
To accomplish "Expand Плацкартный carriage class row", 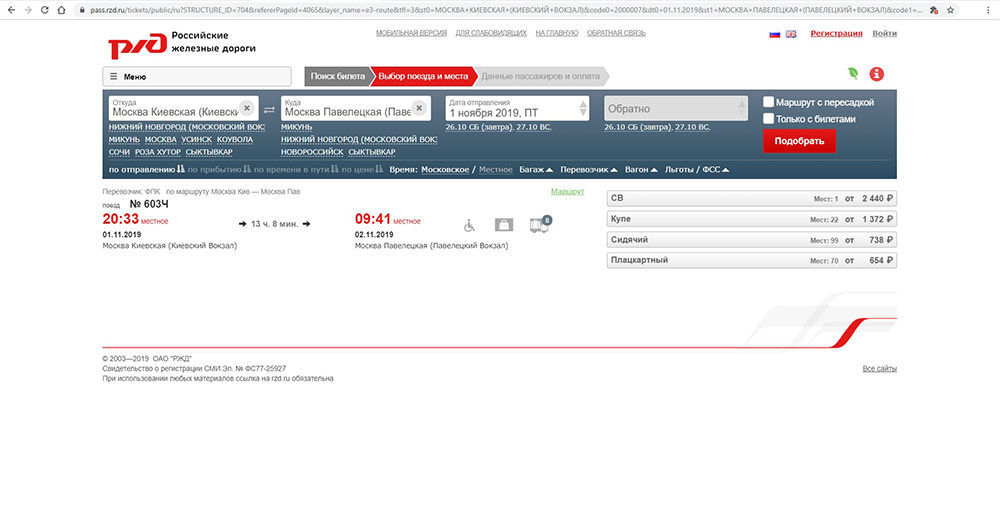I will (751, 260).
